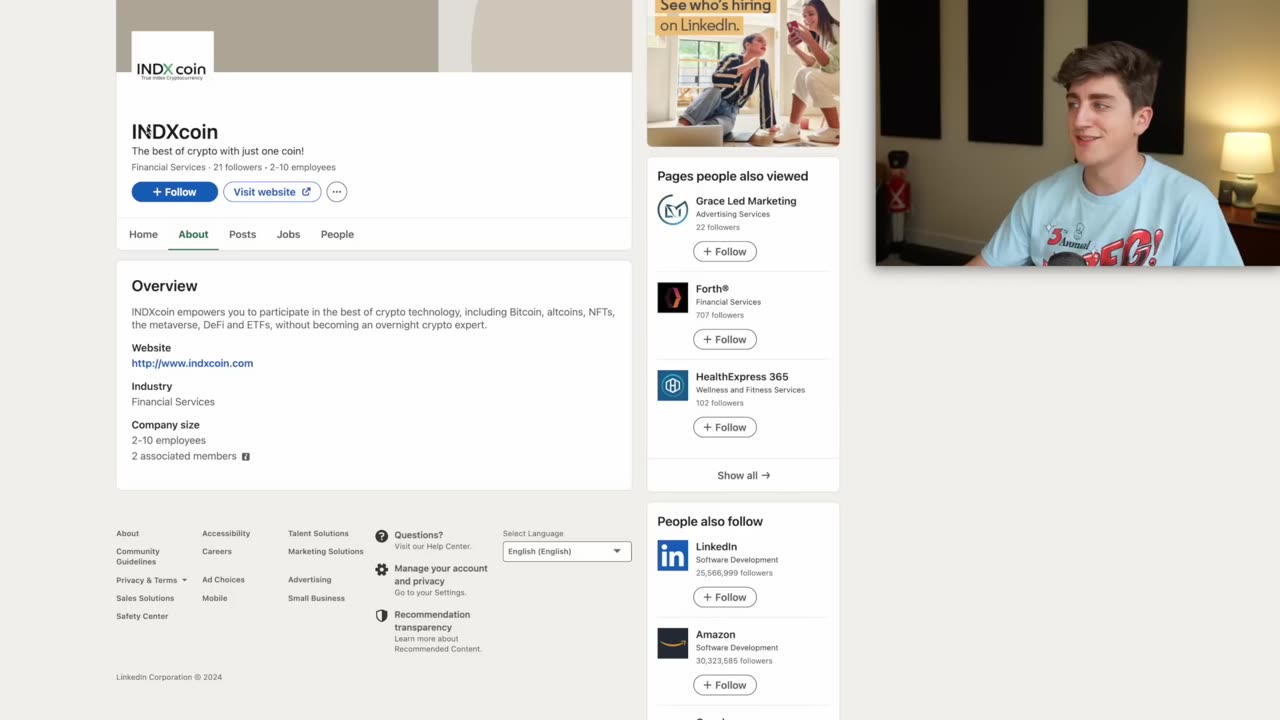Follow the Forth page
1280x720 pixels.
[x=725, y=340]
